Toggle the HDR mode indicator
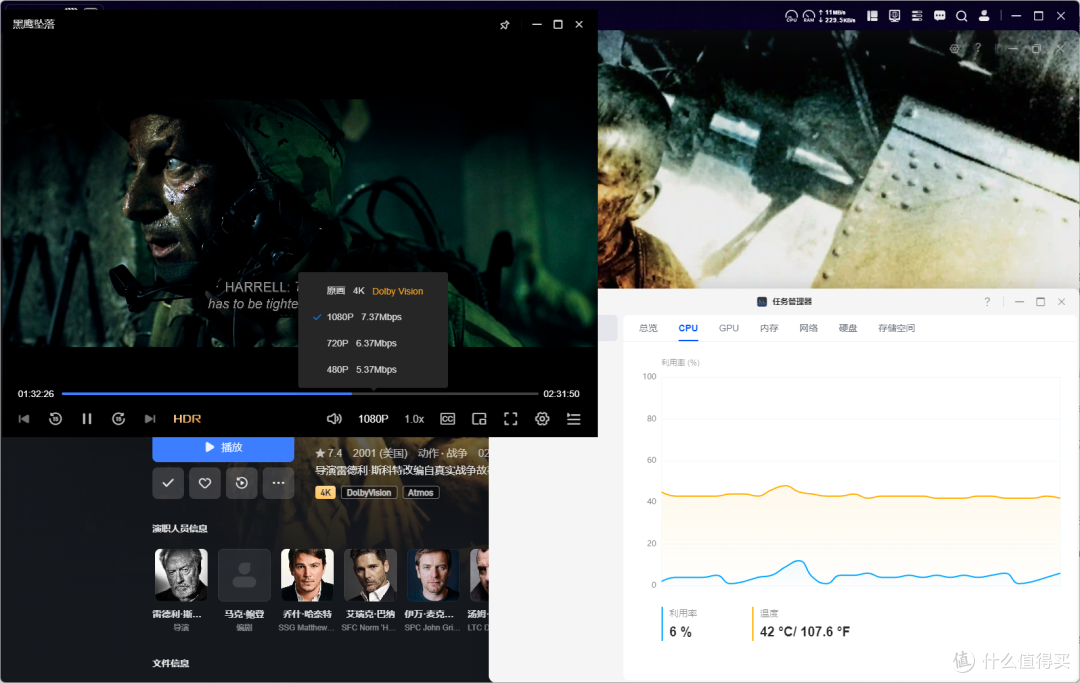 click(187, 419)
